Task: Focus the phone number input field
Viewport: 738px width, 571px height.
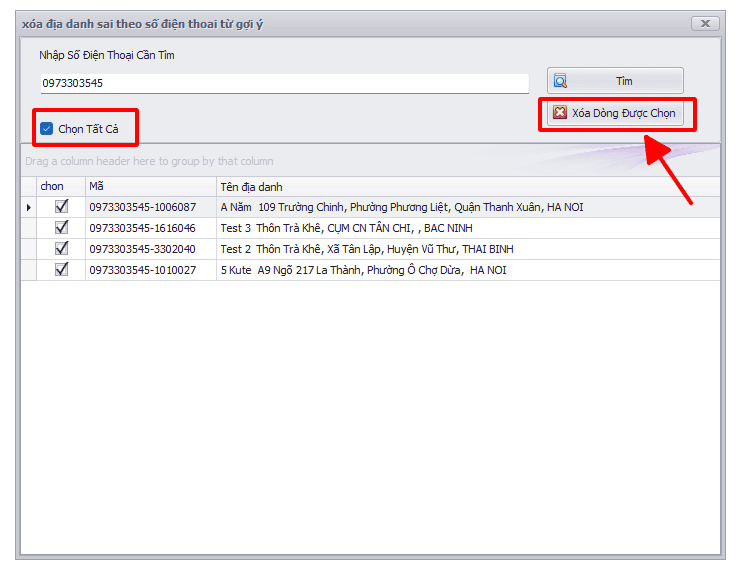Action: tap(285, 83)
